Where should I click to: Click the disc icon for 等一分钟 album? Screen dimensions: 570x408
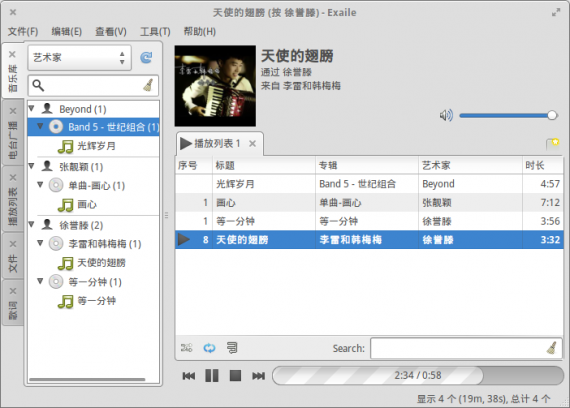coord(56,282)
